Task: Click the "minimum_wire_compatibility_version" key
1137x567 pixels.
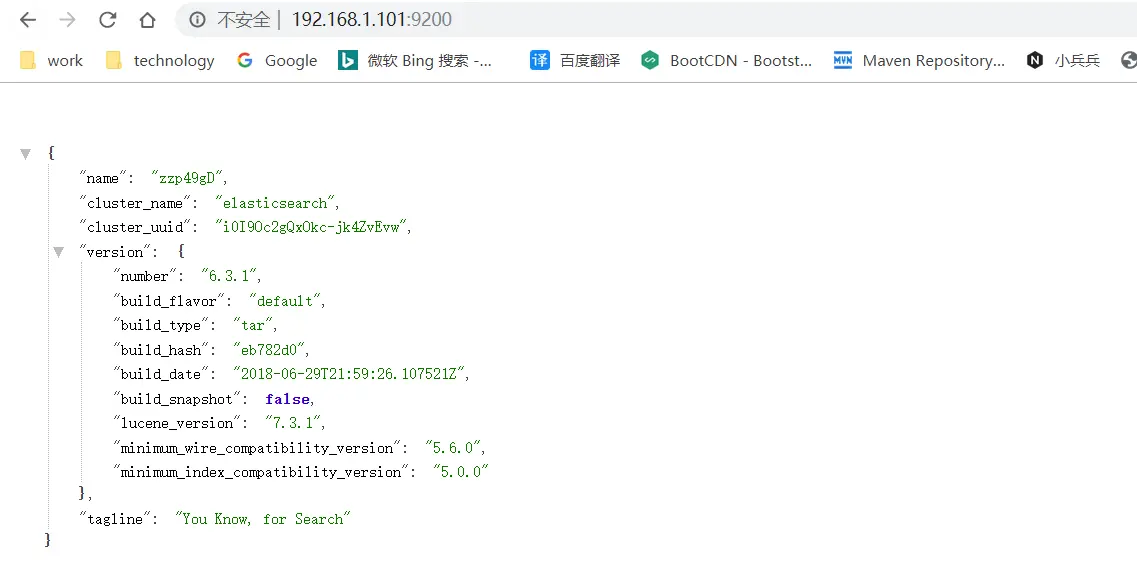Action: point(259,448)
